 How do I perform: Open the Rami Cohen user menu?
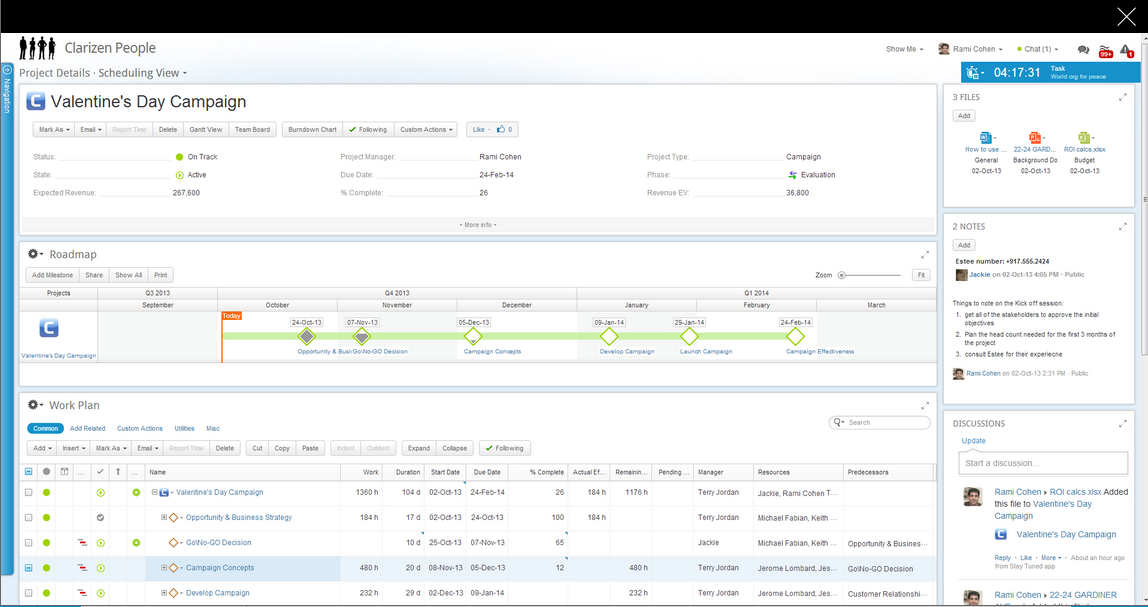point(970,49)
